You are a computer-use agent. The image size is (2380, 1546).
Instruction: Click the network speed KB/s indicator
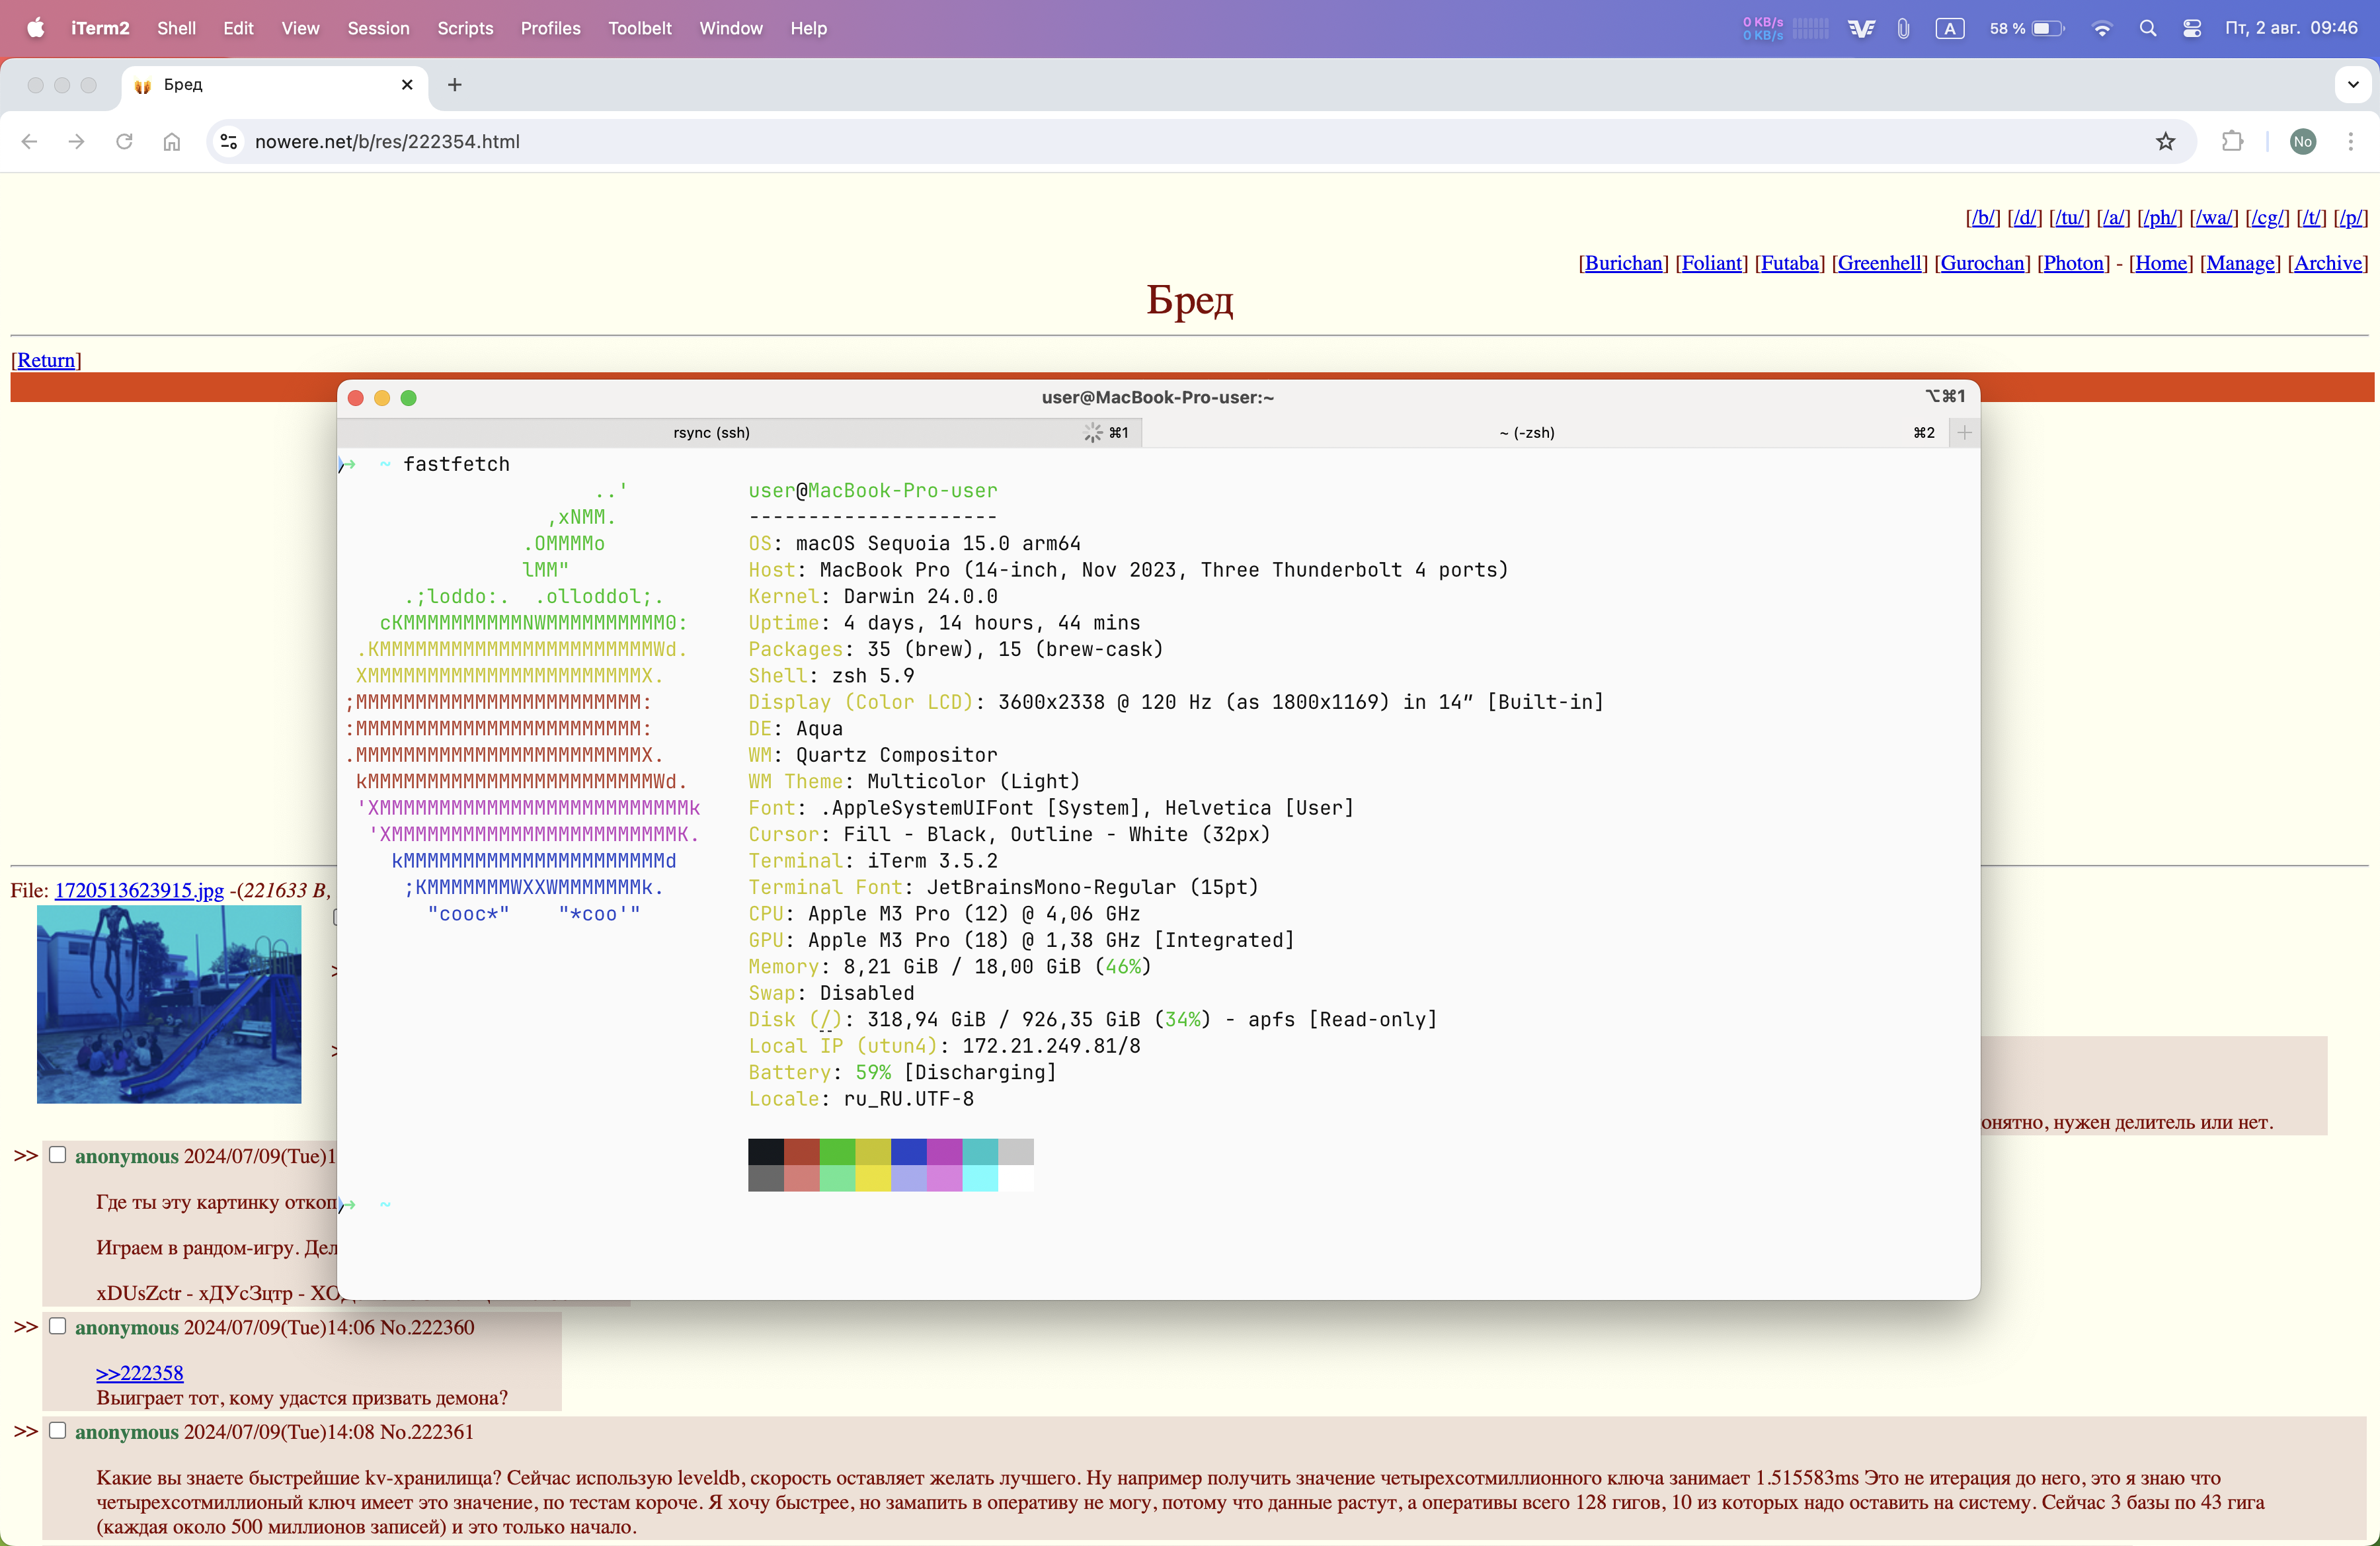tap(1785, 28)
